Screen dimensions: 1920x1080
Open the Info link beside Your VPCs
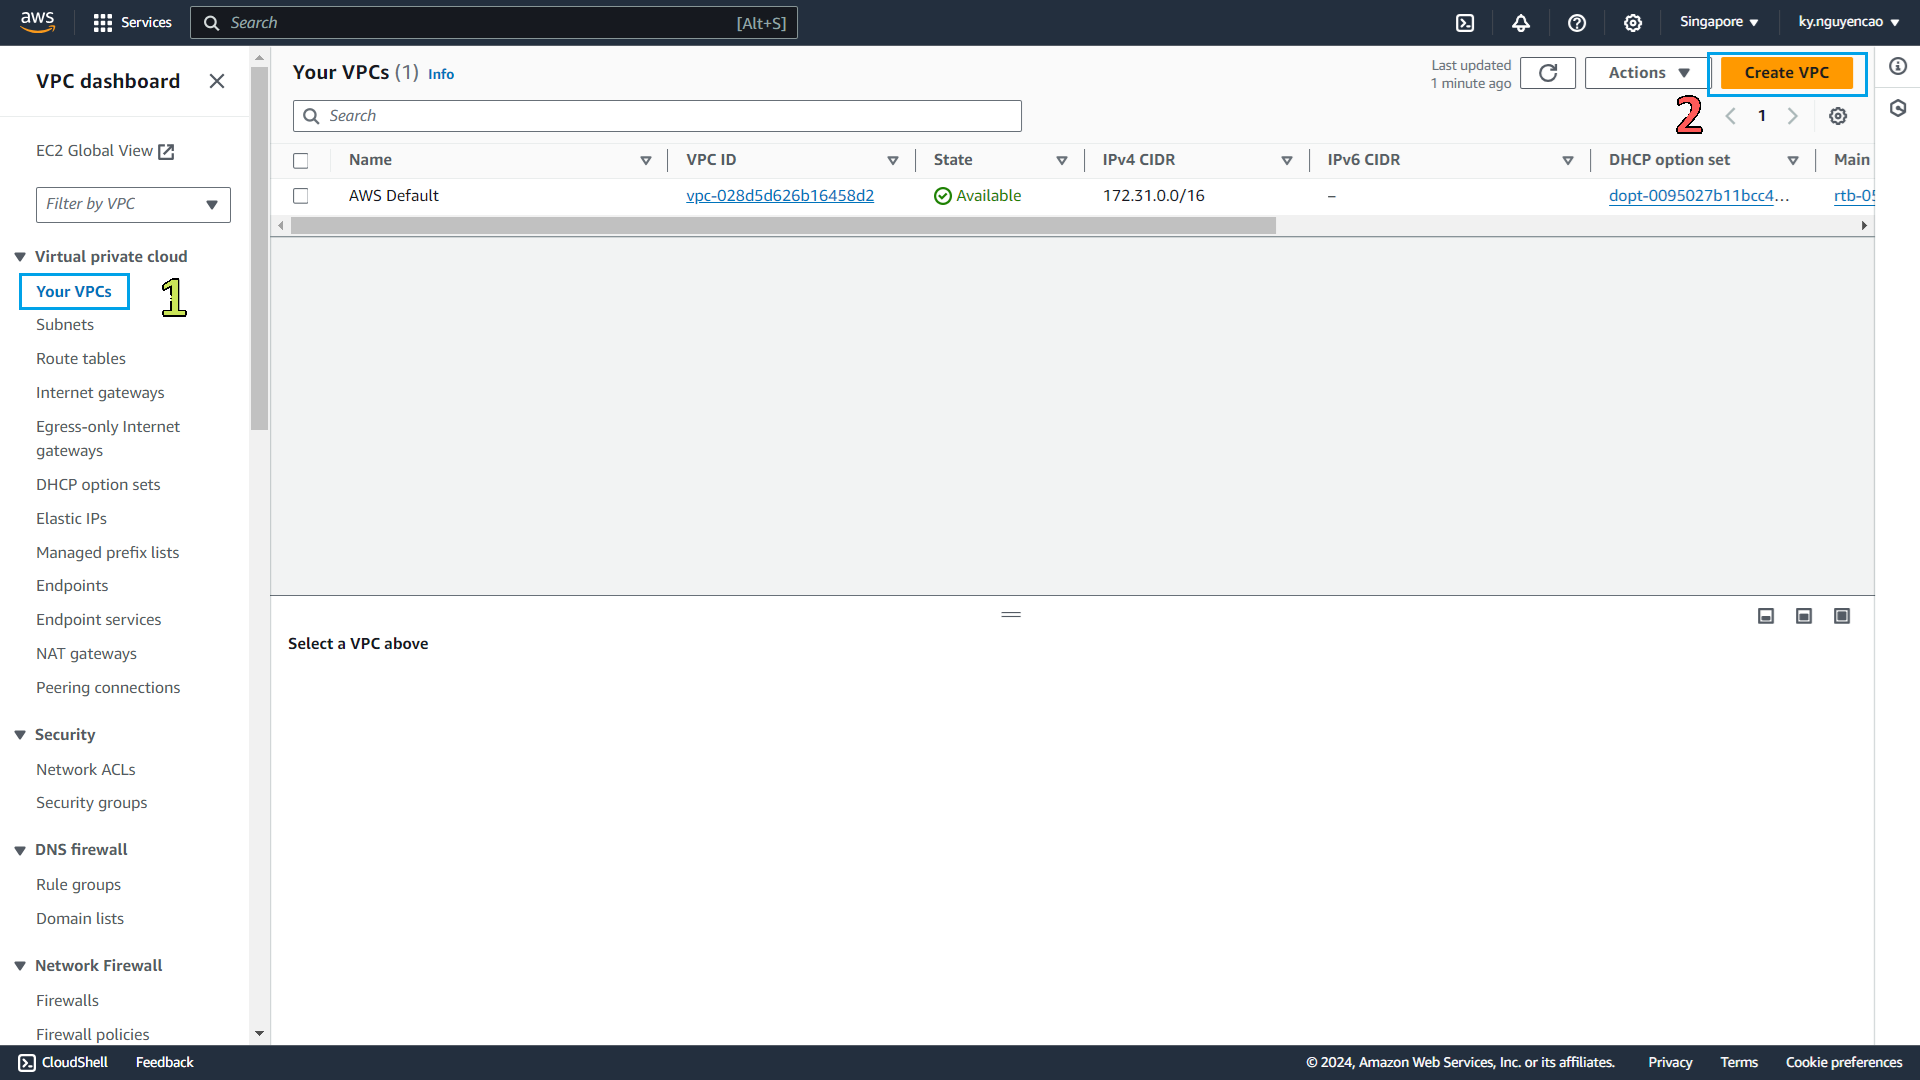(441, 74)
